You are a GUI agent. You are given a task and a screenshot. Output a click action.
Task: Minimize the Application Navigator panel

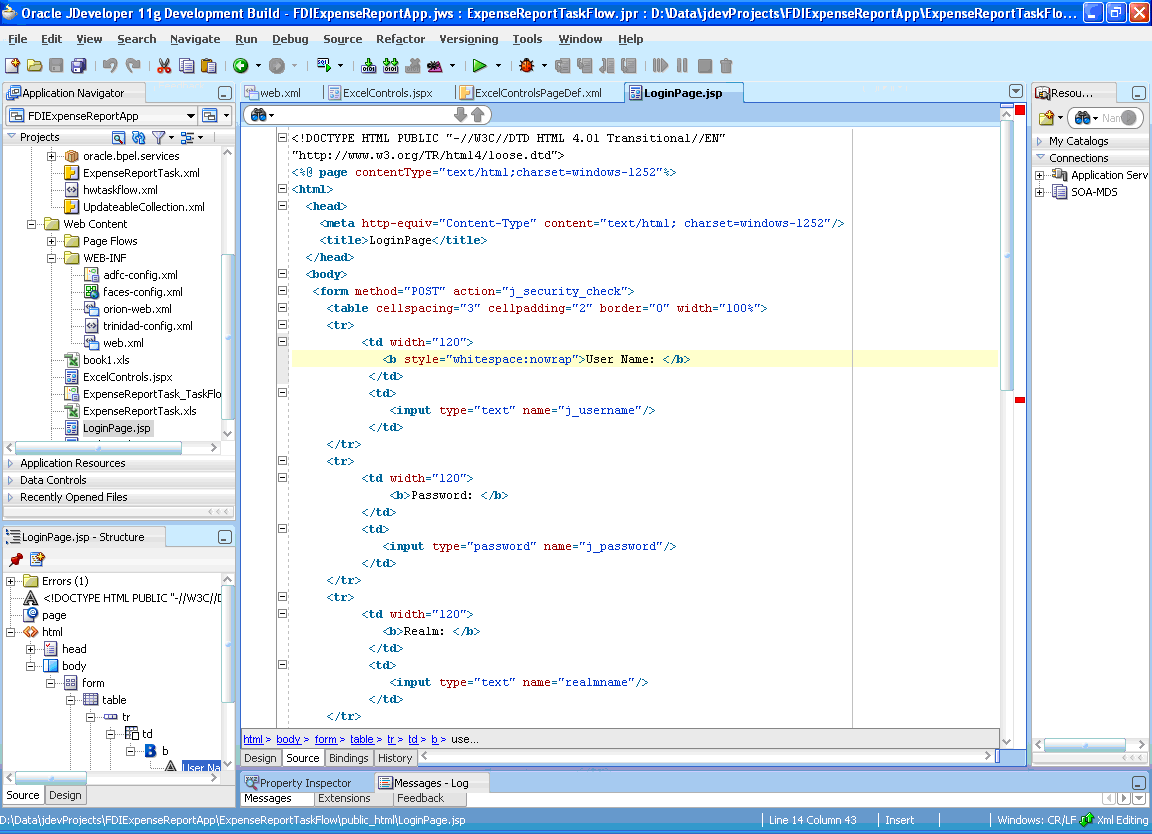[x=225, y=93]
